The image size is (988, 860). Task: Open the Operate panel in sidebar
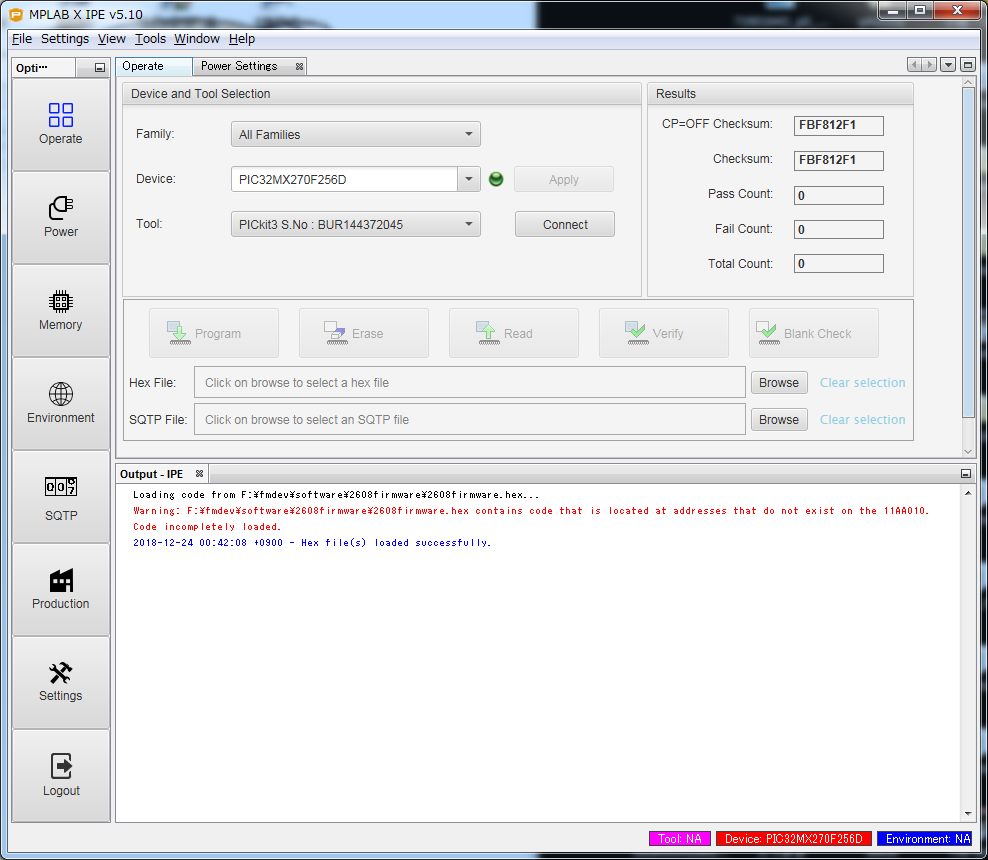click(x=61, y=123)
